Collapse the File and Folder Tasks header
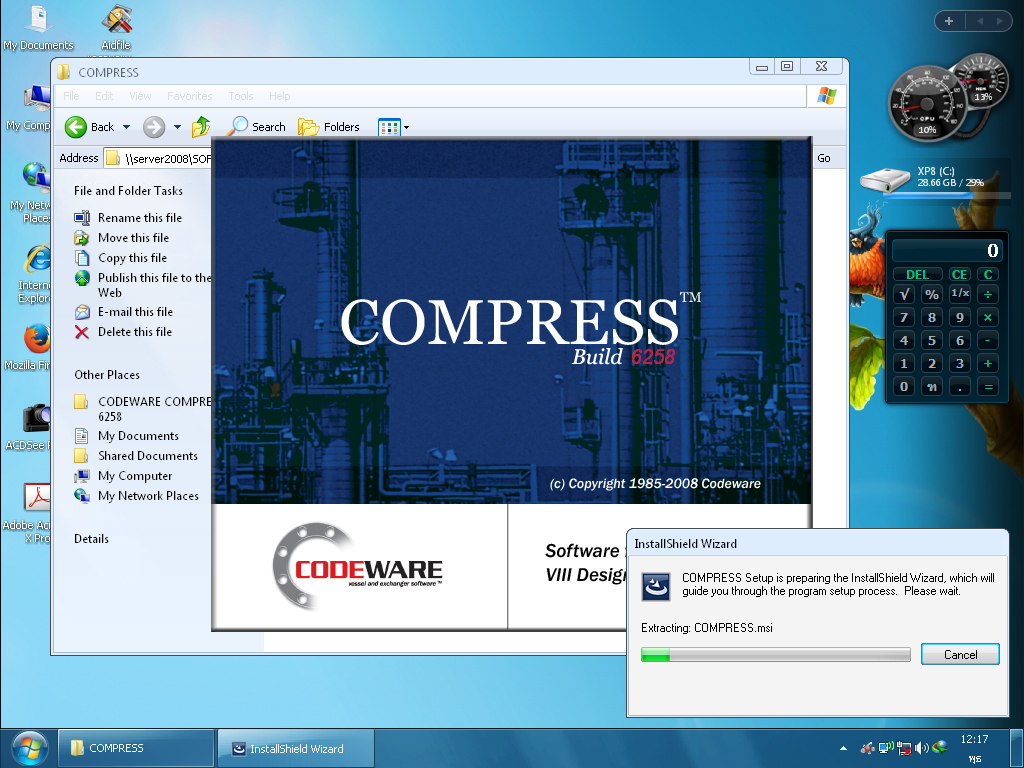The width and height of the screenshot is (1024, 768). coord(128,191)
